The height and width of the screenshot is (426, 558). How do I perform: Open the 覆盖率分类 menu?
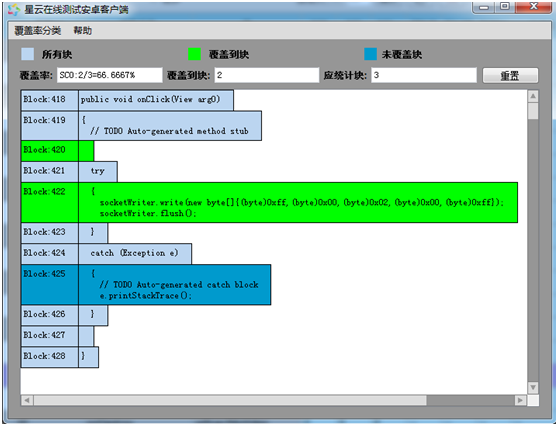pos(37,31)
